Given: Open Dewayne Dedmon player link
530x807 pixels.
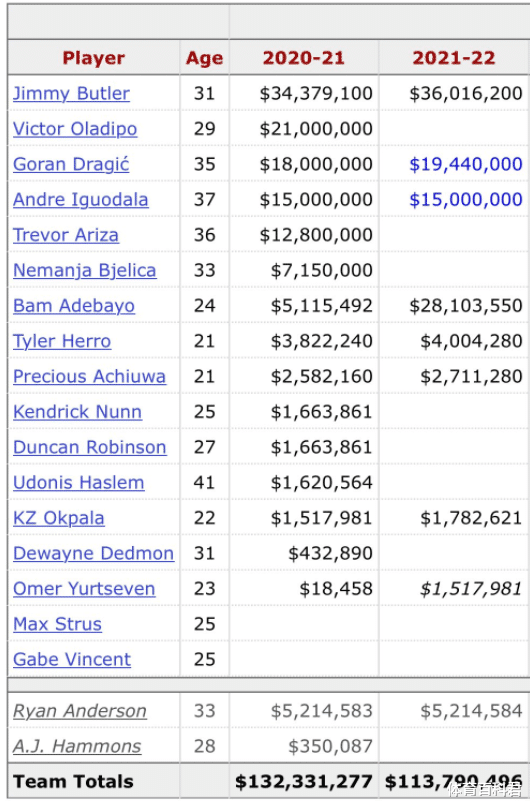Looking at the screenshot, I should coord(94,554).
